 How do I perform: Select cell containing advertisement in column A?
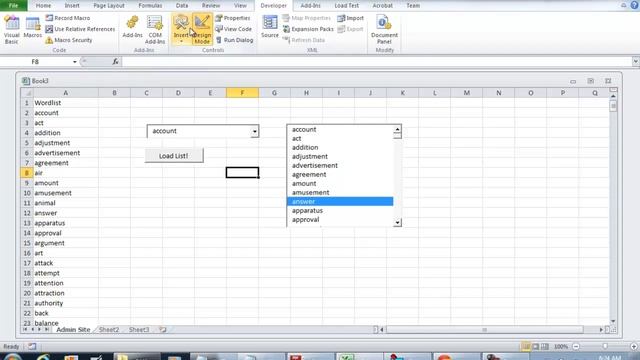[65, 153]
